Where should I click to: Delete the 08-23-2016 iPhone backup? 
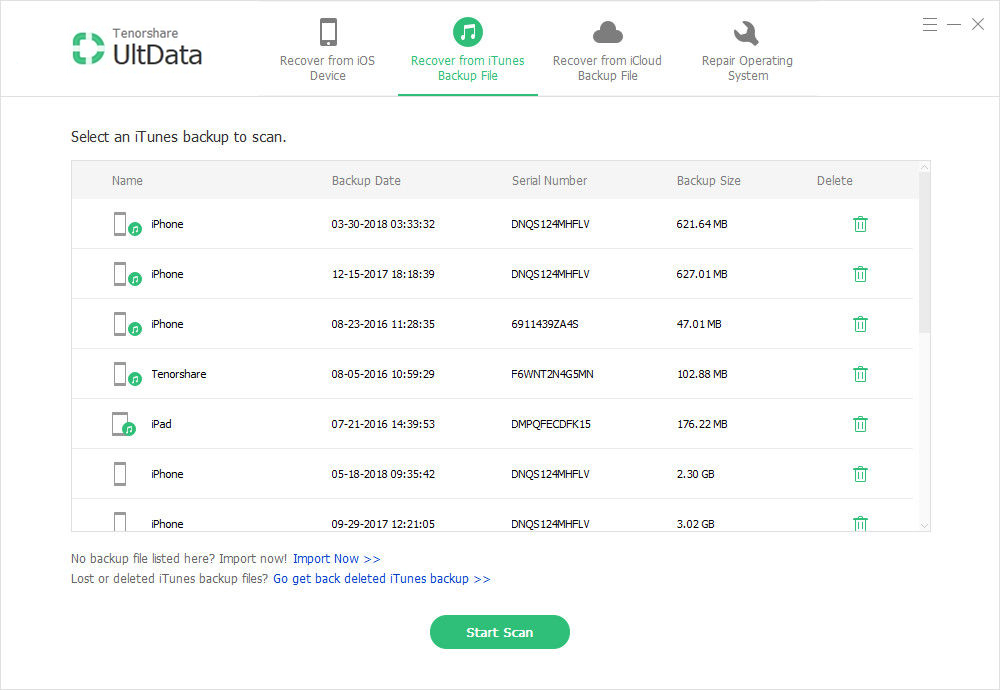point(860,324)
